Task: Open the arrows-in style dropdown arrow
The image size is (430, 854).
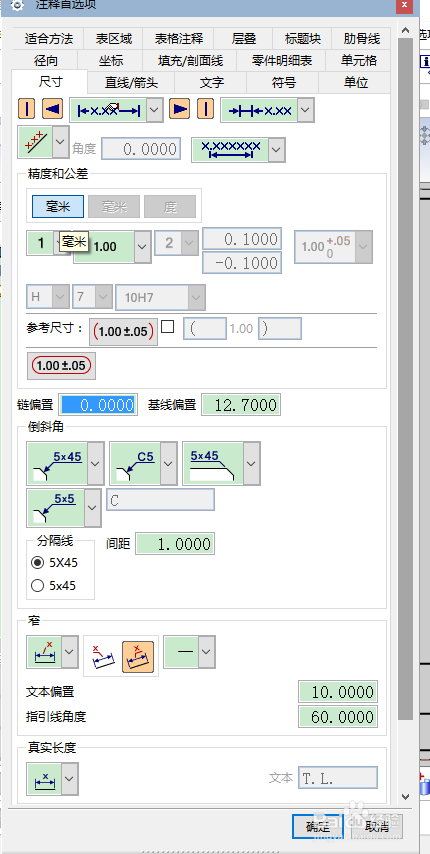Action: click(x=305, y=111)
